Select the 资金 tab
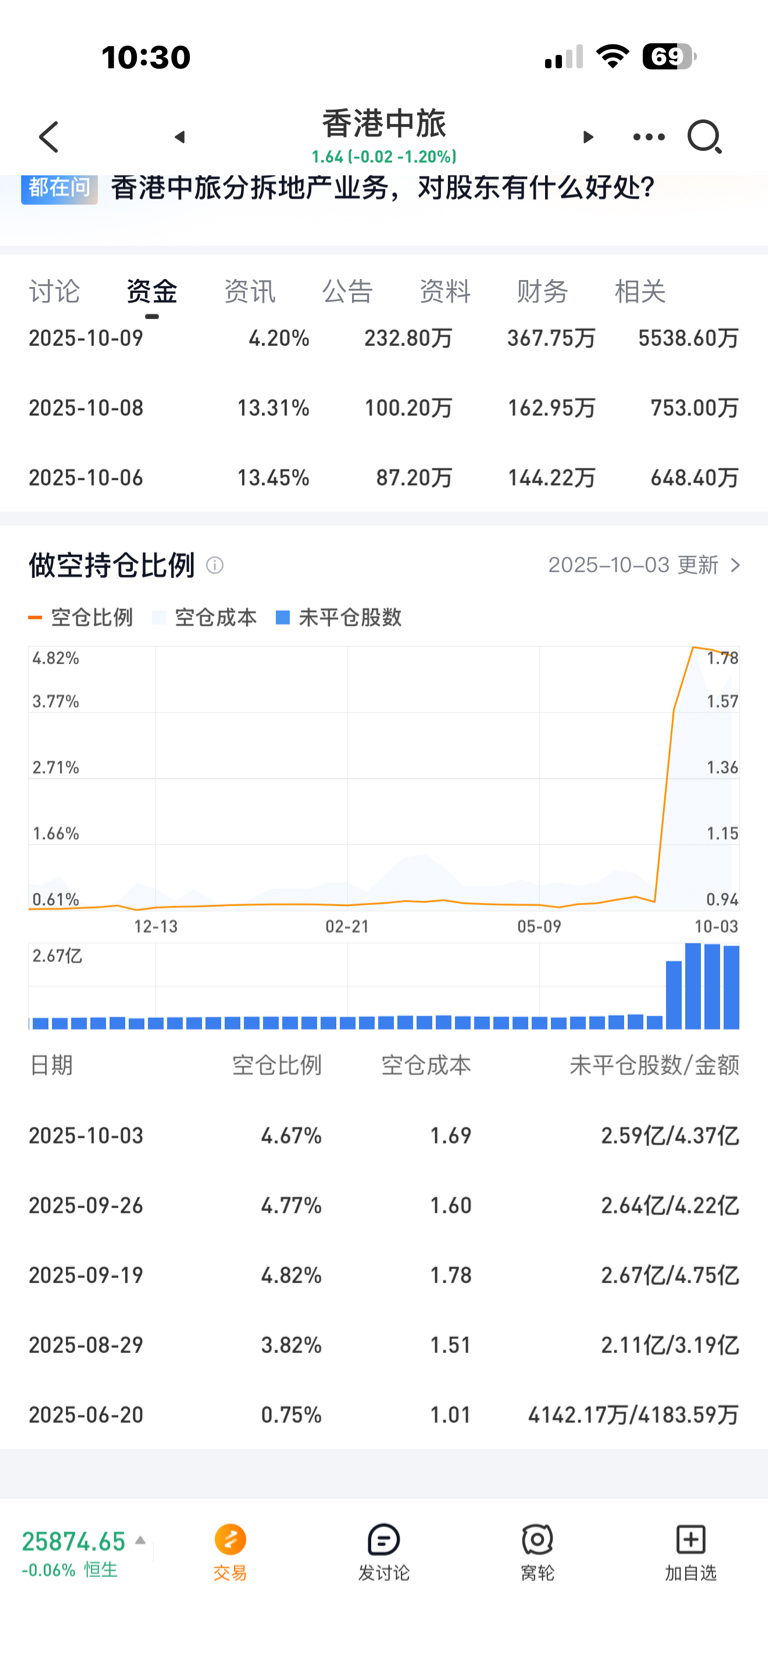 152,291
